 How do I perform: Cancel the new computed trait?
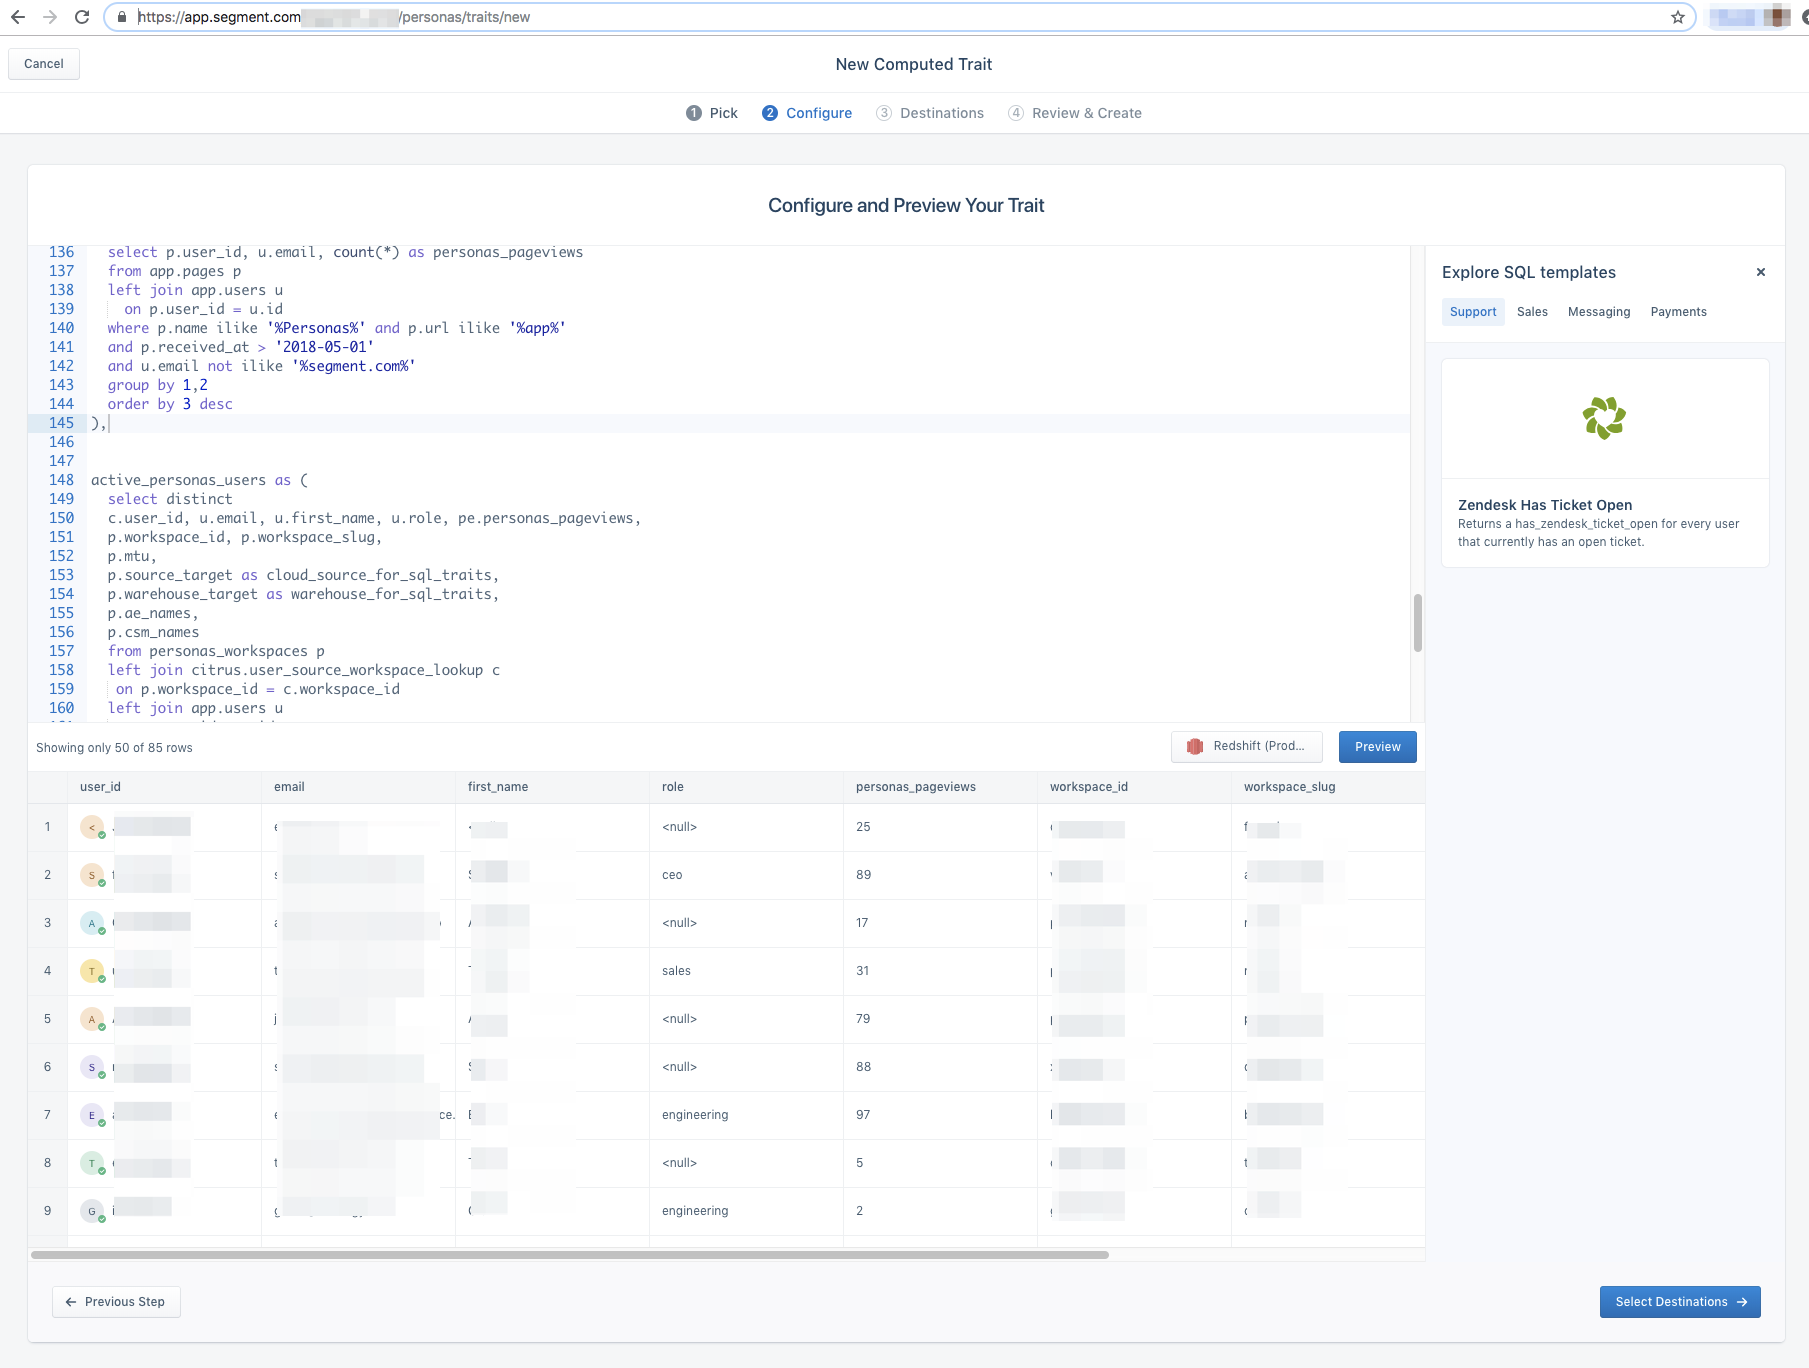tap(44, 64)
